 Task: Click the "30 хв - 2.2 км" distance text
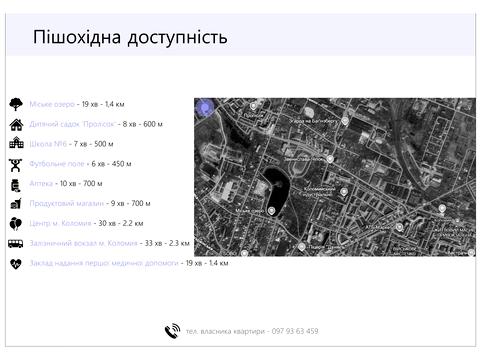[121, 223]
